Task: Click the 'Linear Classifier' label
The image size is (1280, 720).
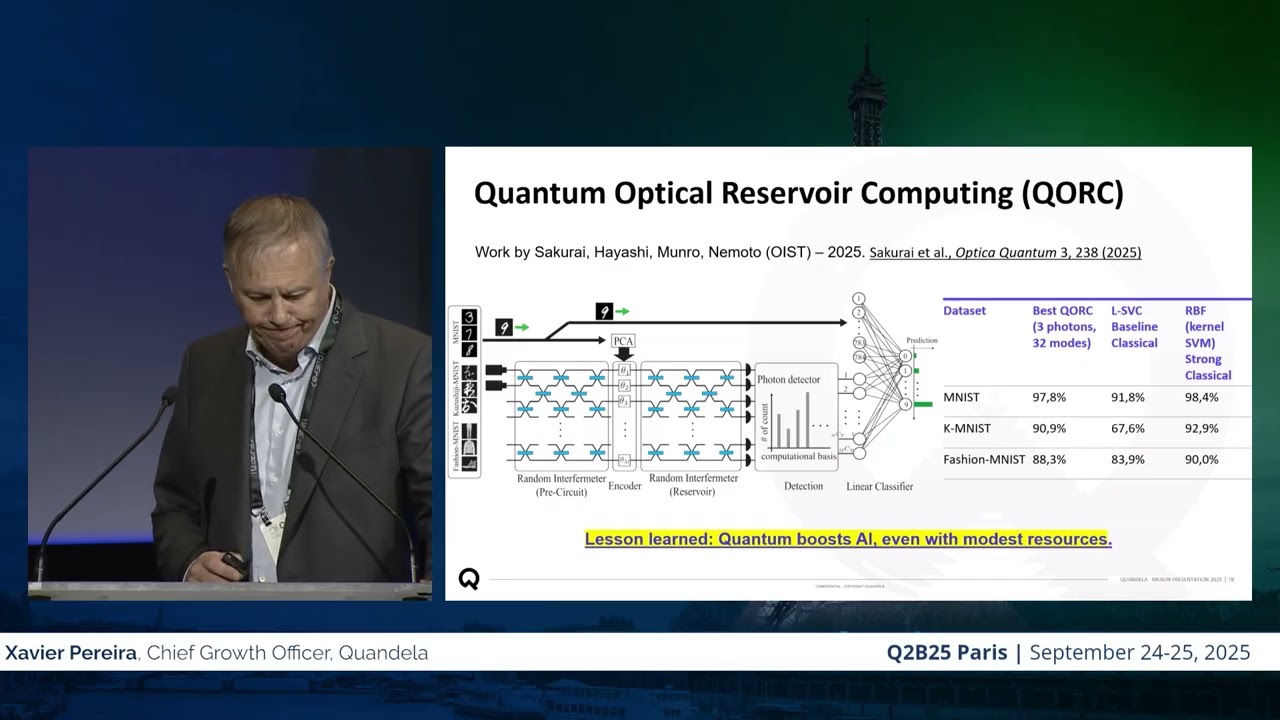Action: 879,487
